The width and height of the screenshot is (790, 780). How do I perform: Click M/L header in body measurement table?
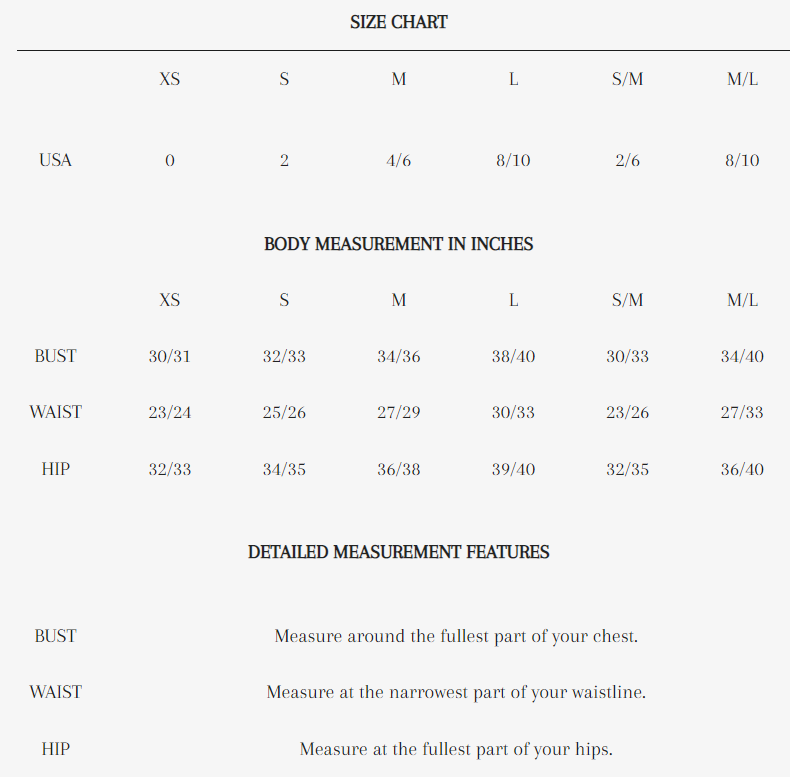pos(742,300)
